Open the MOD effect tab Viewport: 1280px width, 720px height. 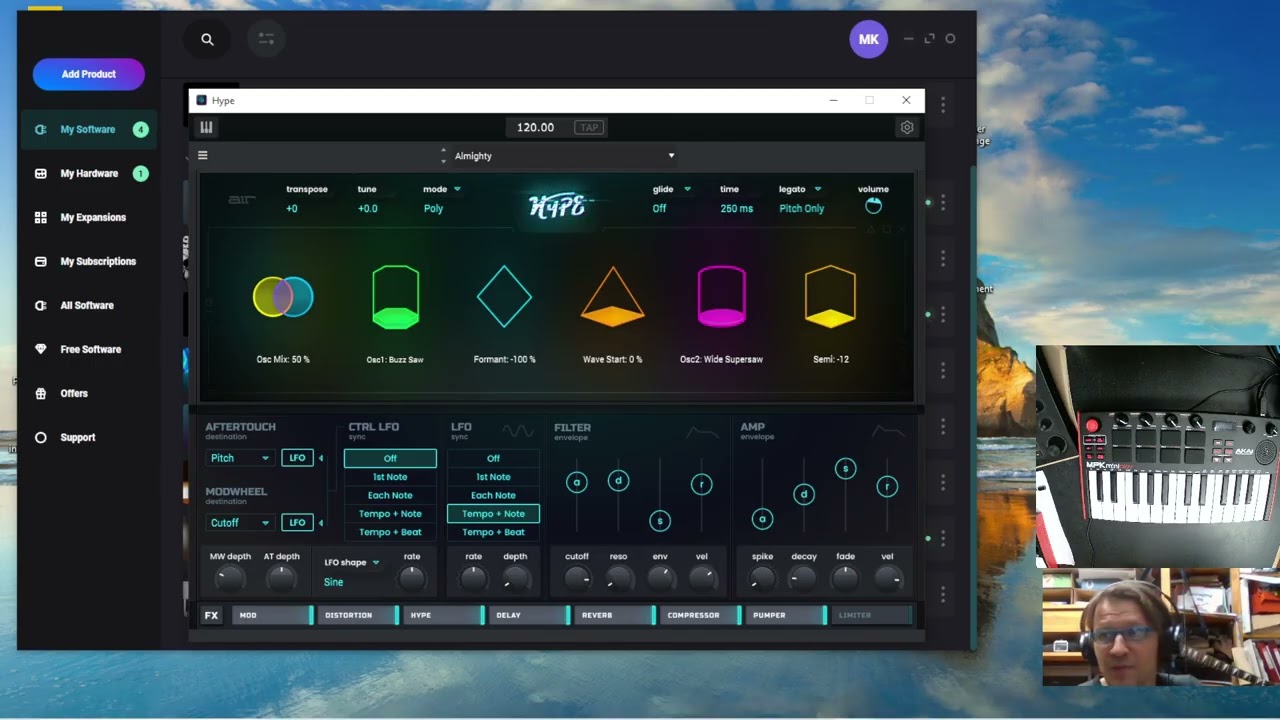point(273,615)
